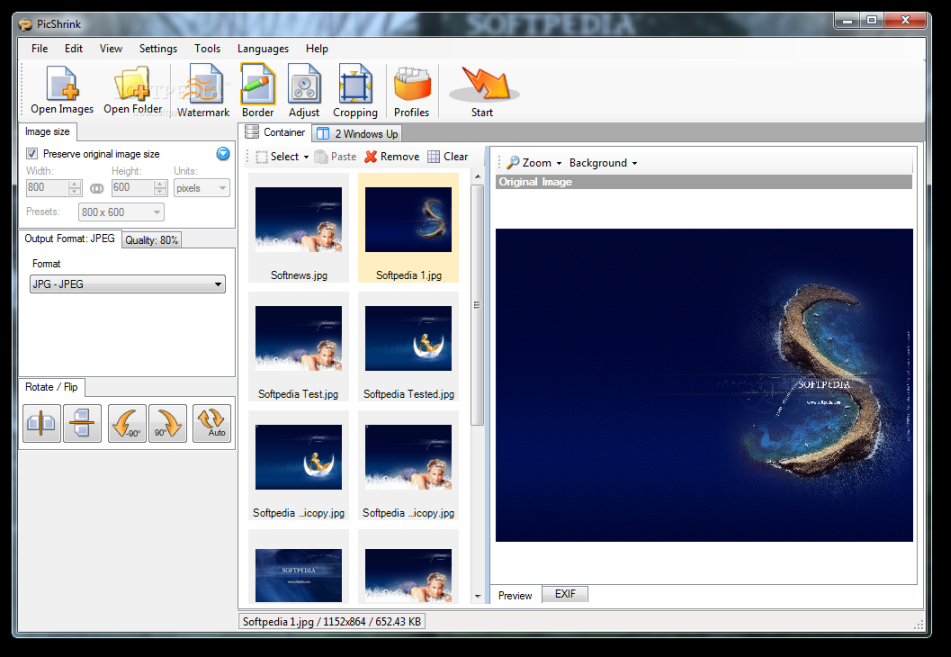Select the Preview tab
The width and height of the screenshot is (951, 657).
click(x=515, y=595)
